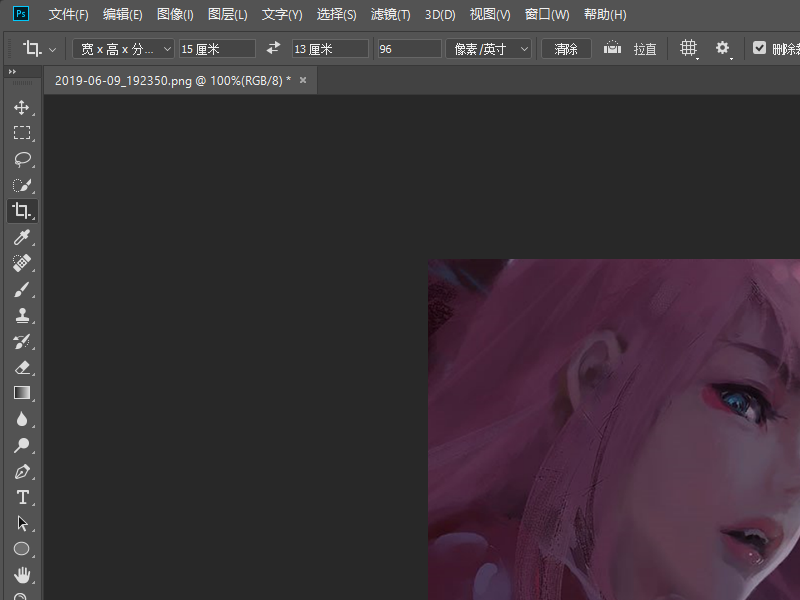Select the Rectangular Marquee tool
Screen dimensions: 800x600
[21, 133]
